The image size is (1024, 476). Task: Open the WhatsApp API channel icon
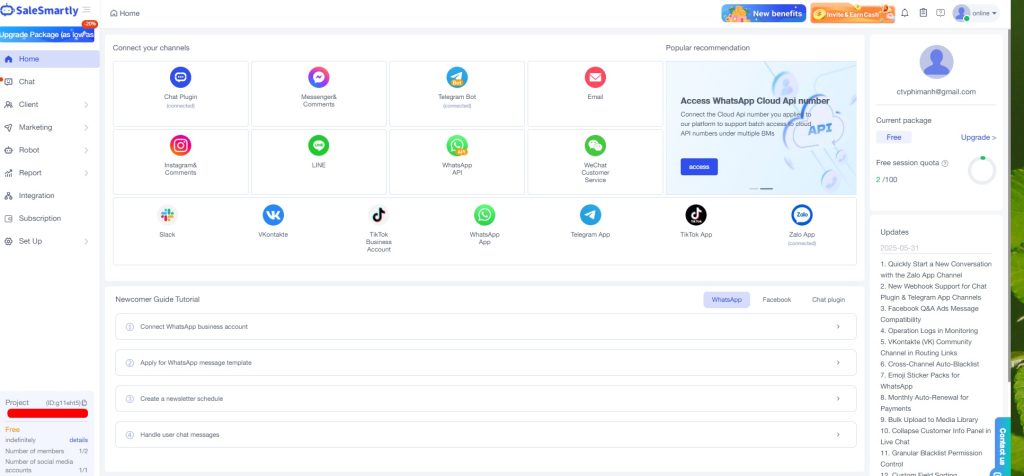[457, 145]
